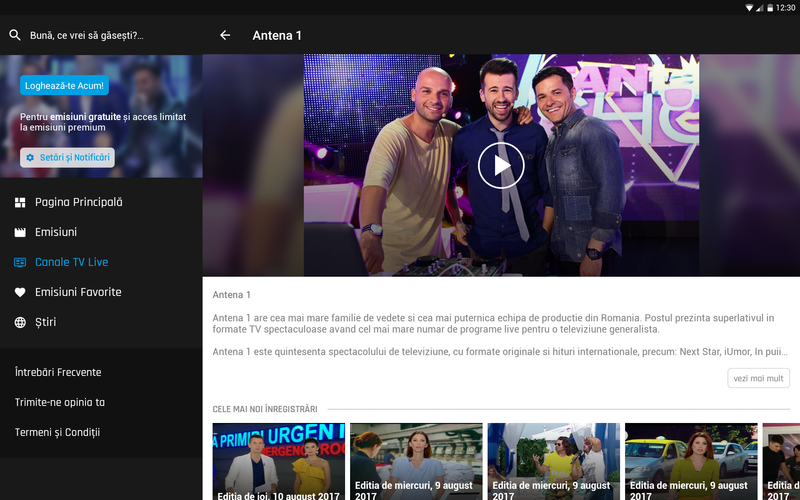Click the Antena 1 page title
This screenshot has width=800, height=500.
277,36
